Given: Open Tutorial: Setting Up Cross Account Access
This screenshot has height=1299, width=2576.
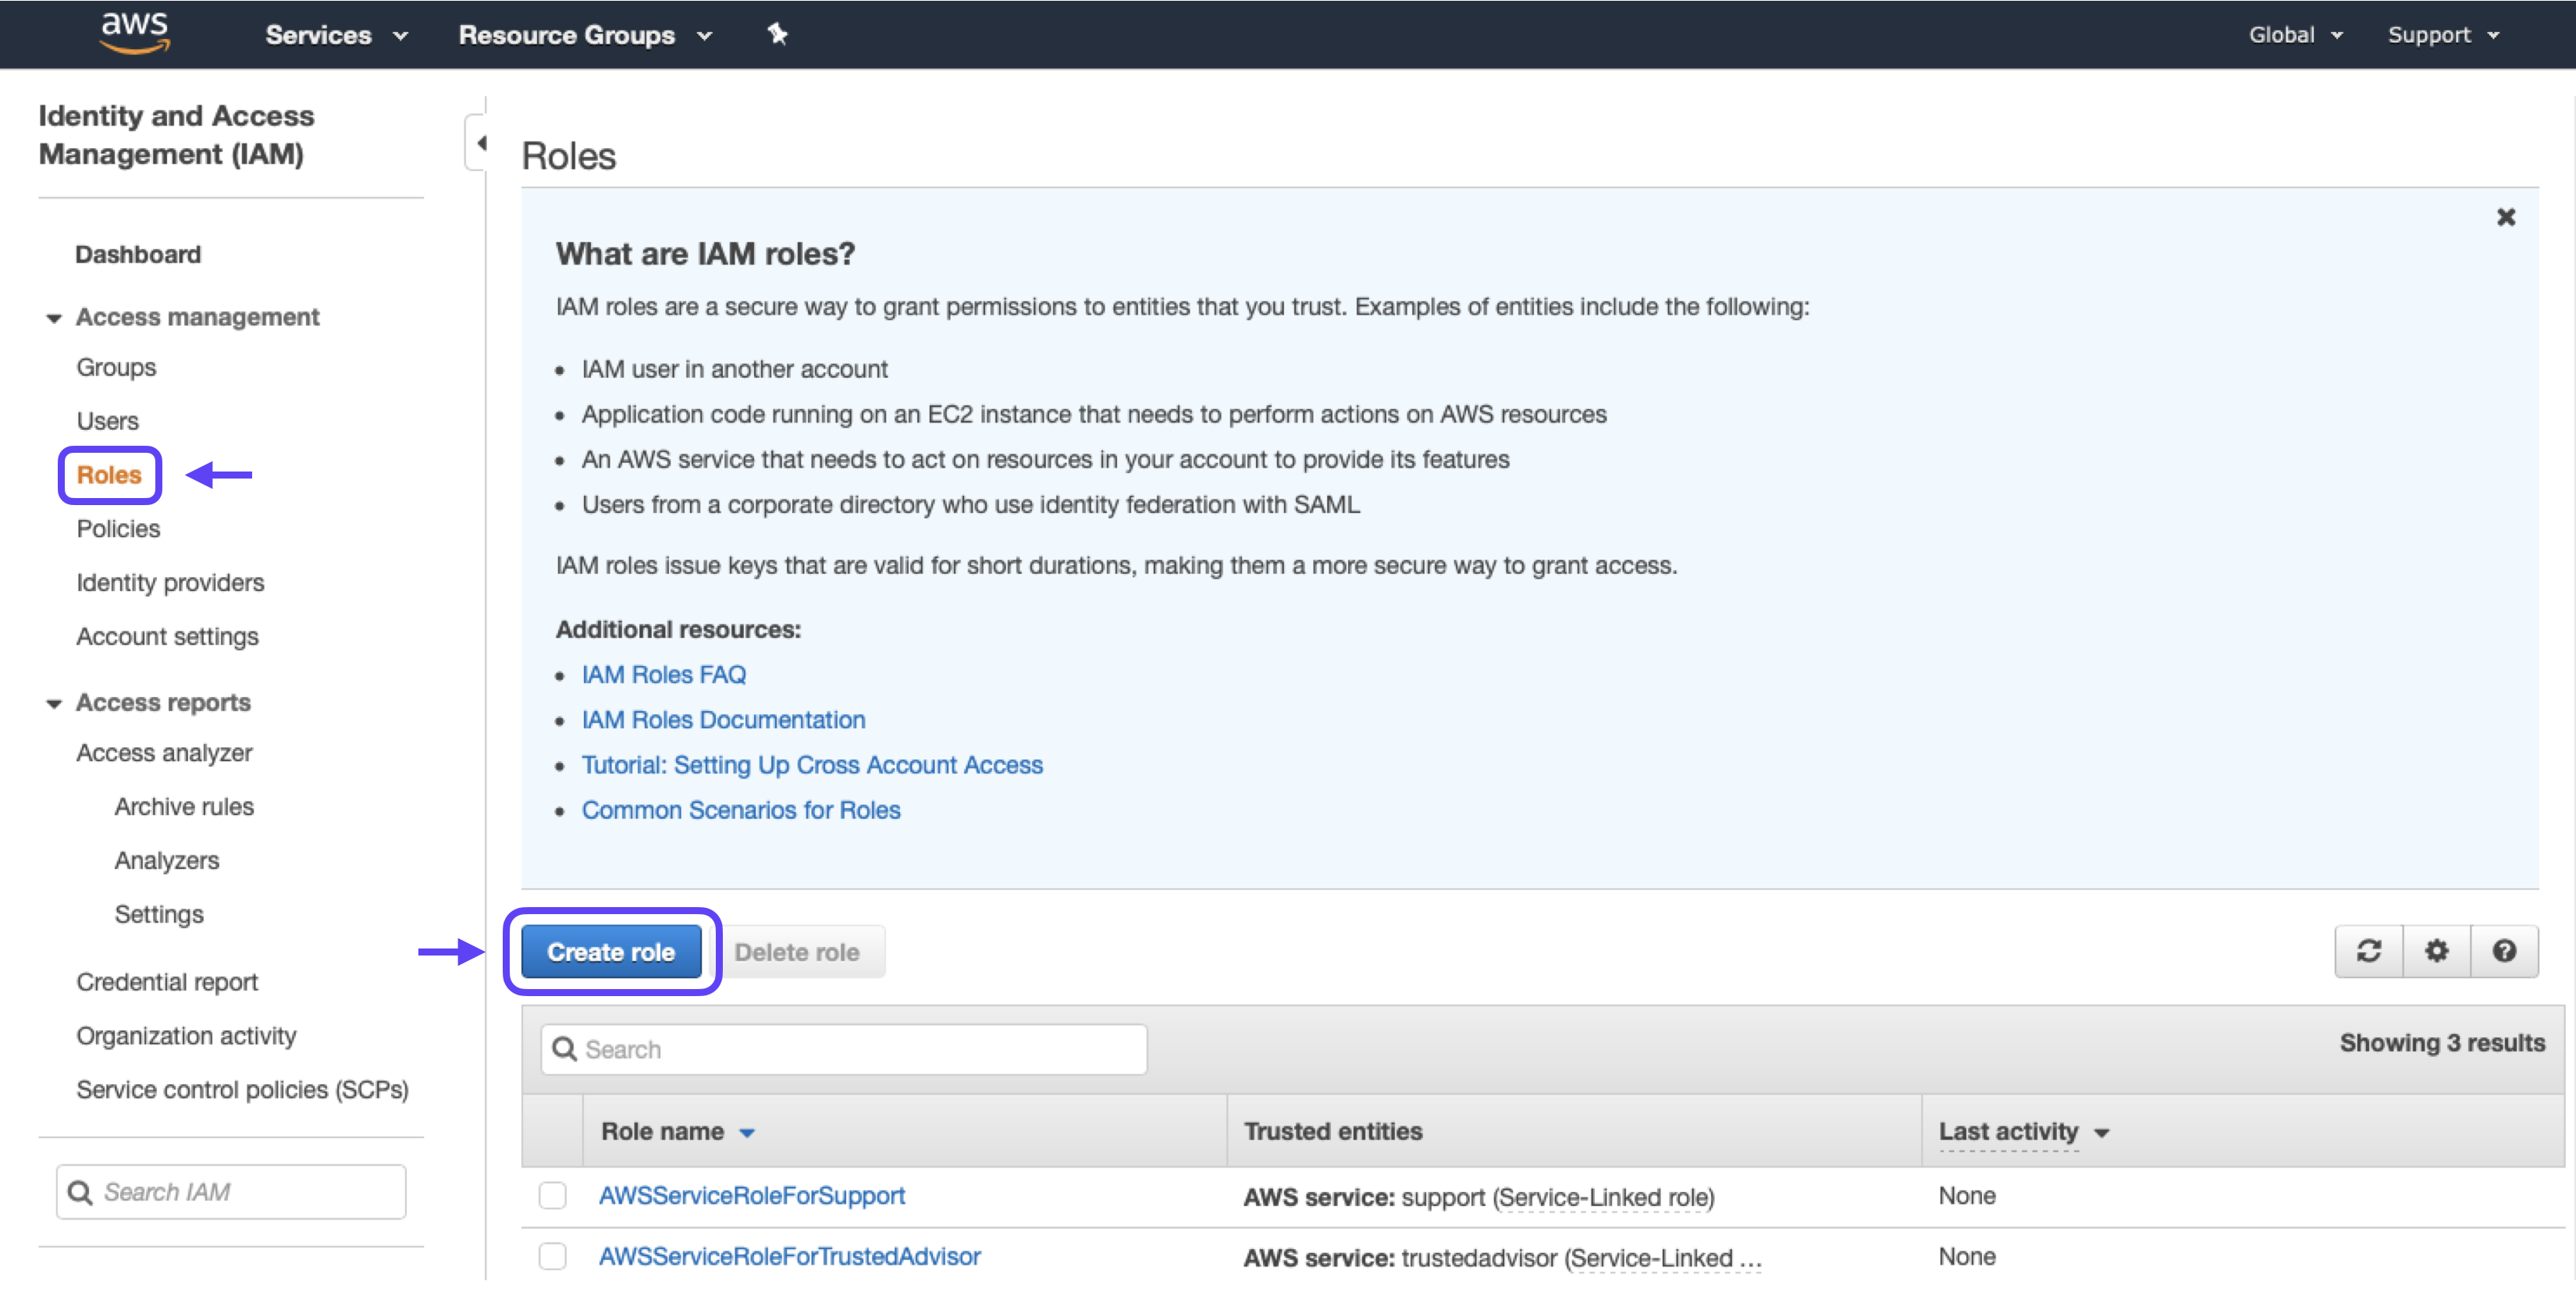Looking at the screenshot, I should tap(812, 765).
